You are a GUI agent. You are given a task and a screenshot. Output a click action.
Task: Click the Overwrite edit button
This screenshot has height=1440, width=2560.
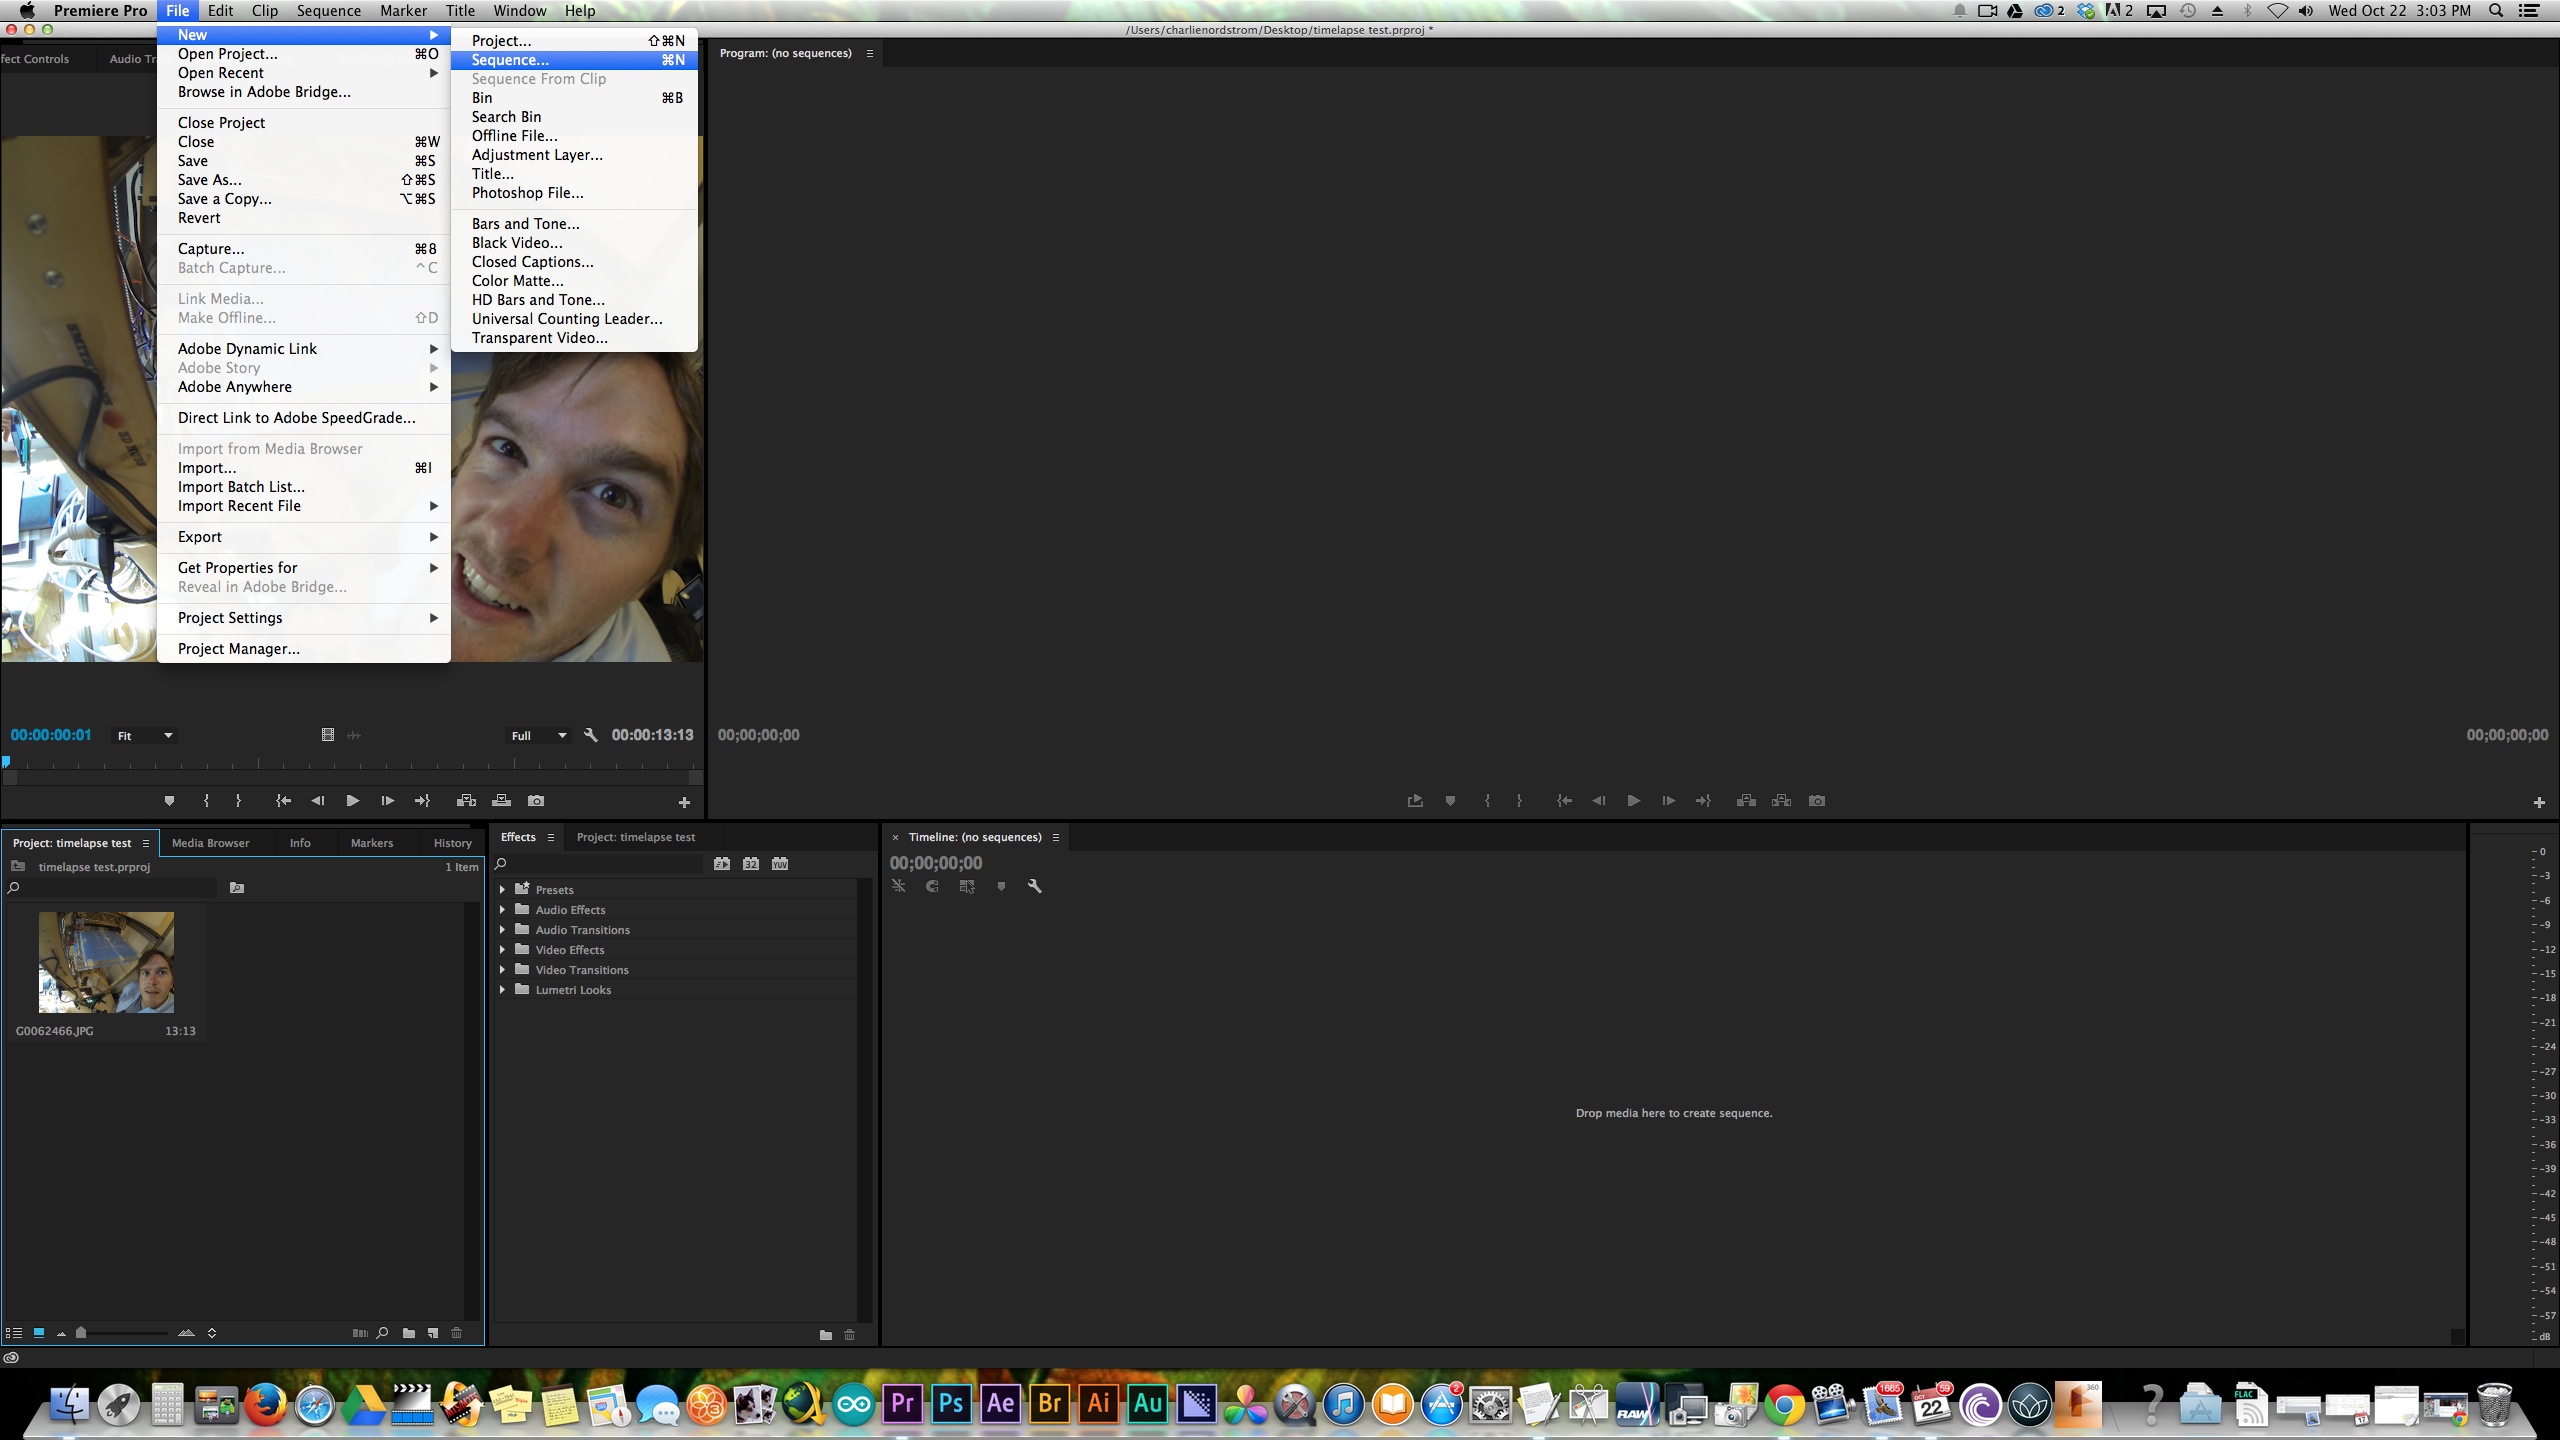(502, 801)
